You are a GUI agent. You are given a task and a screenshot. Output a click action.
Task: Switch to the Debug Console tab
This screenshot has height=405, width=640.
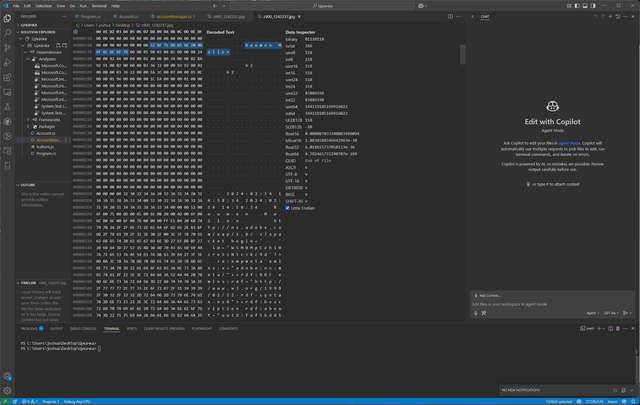pyautogui.click(x=83, y=329)
